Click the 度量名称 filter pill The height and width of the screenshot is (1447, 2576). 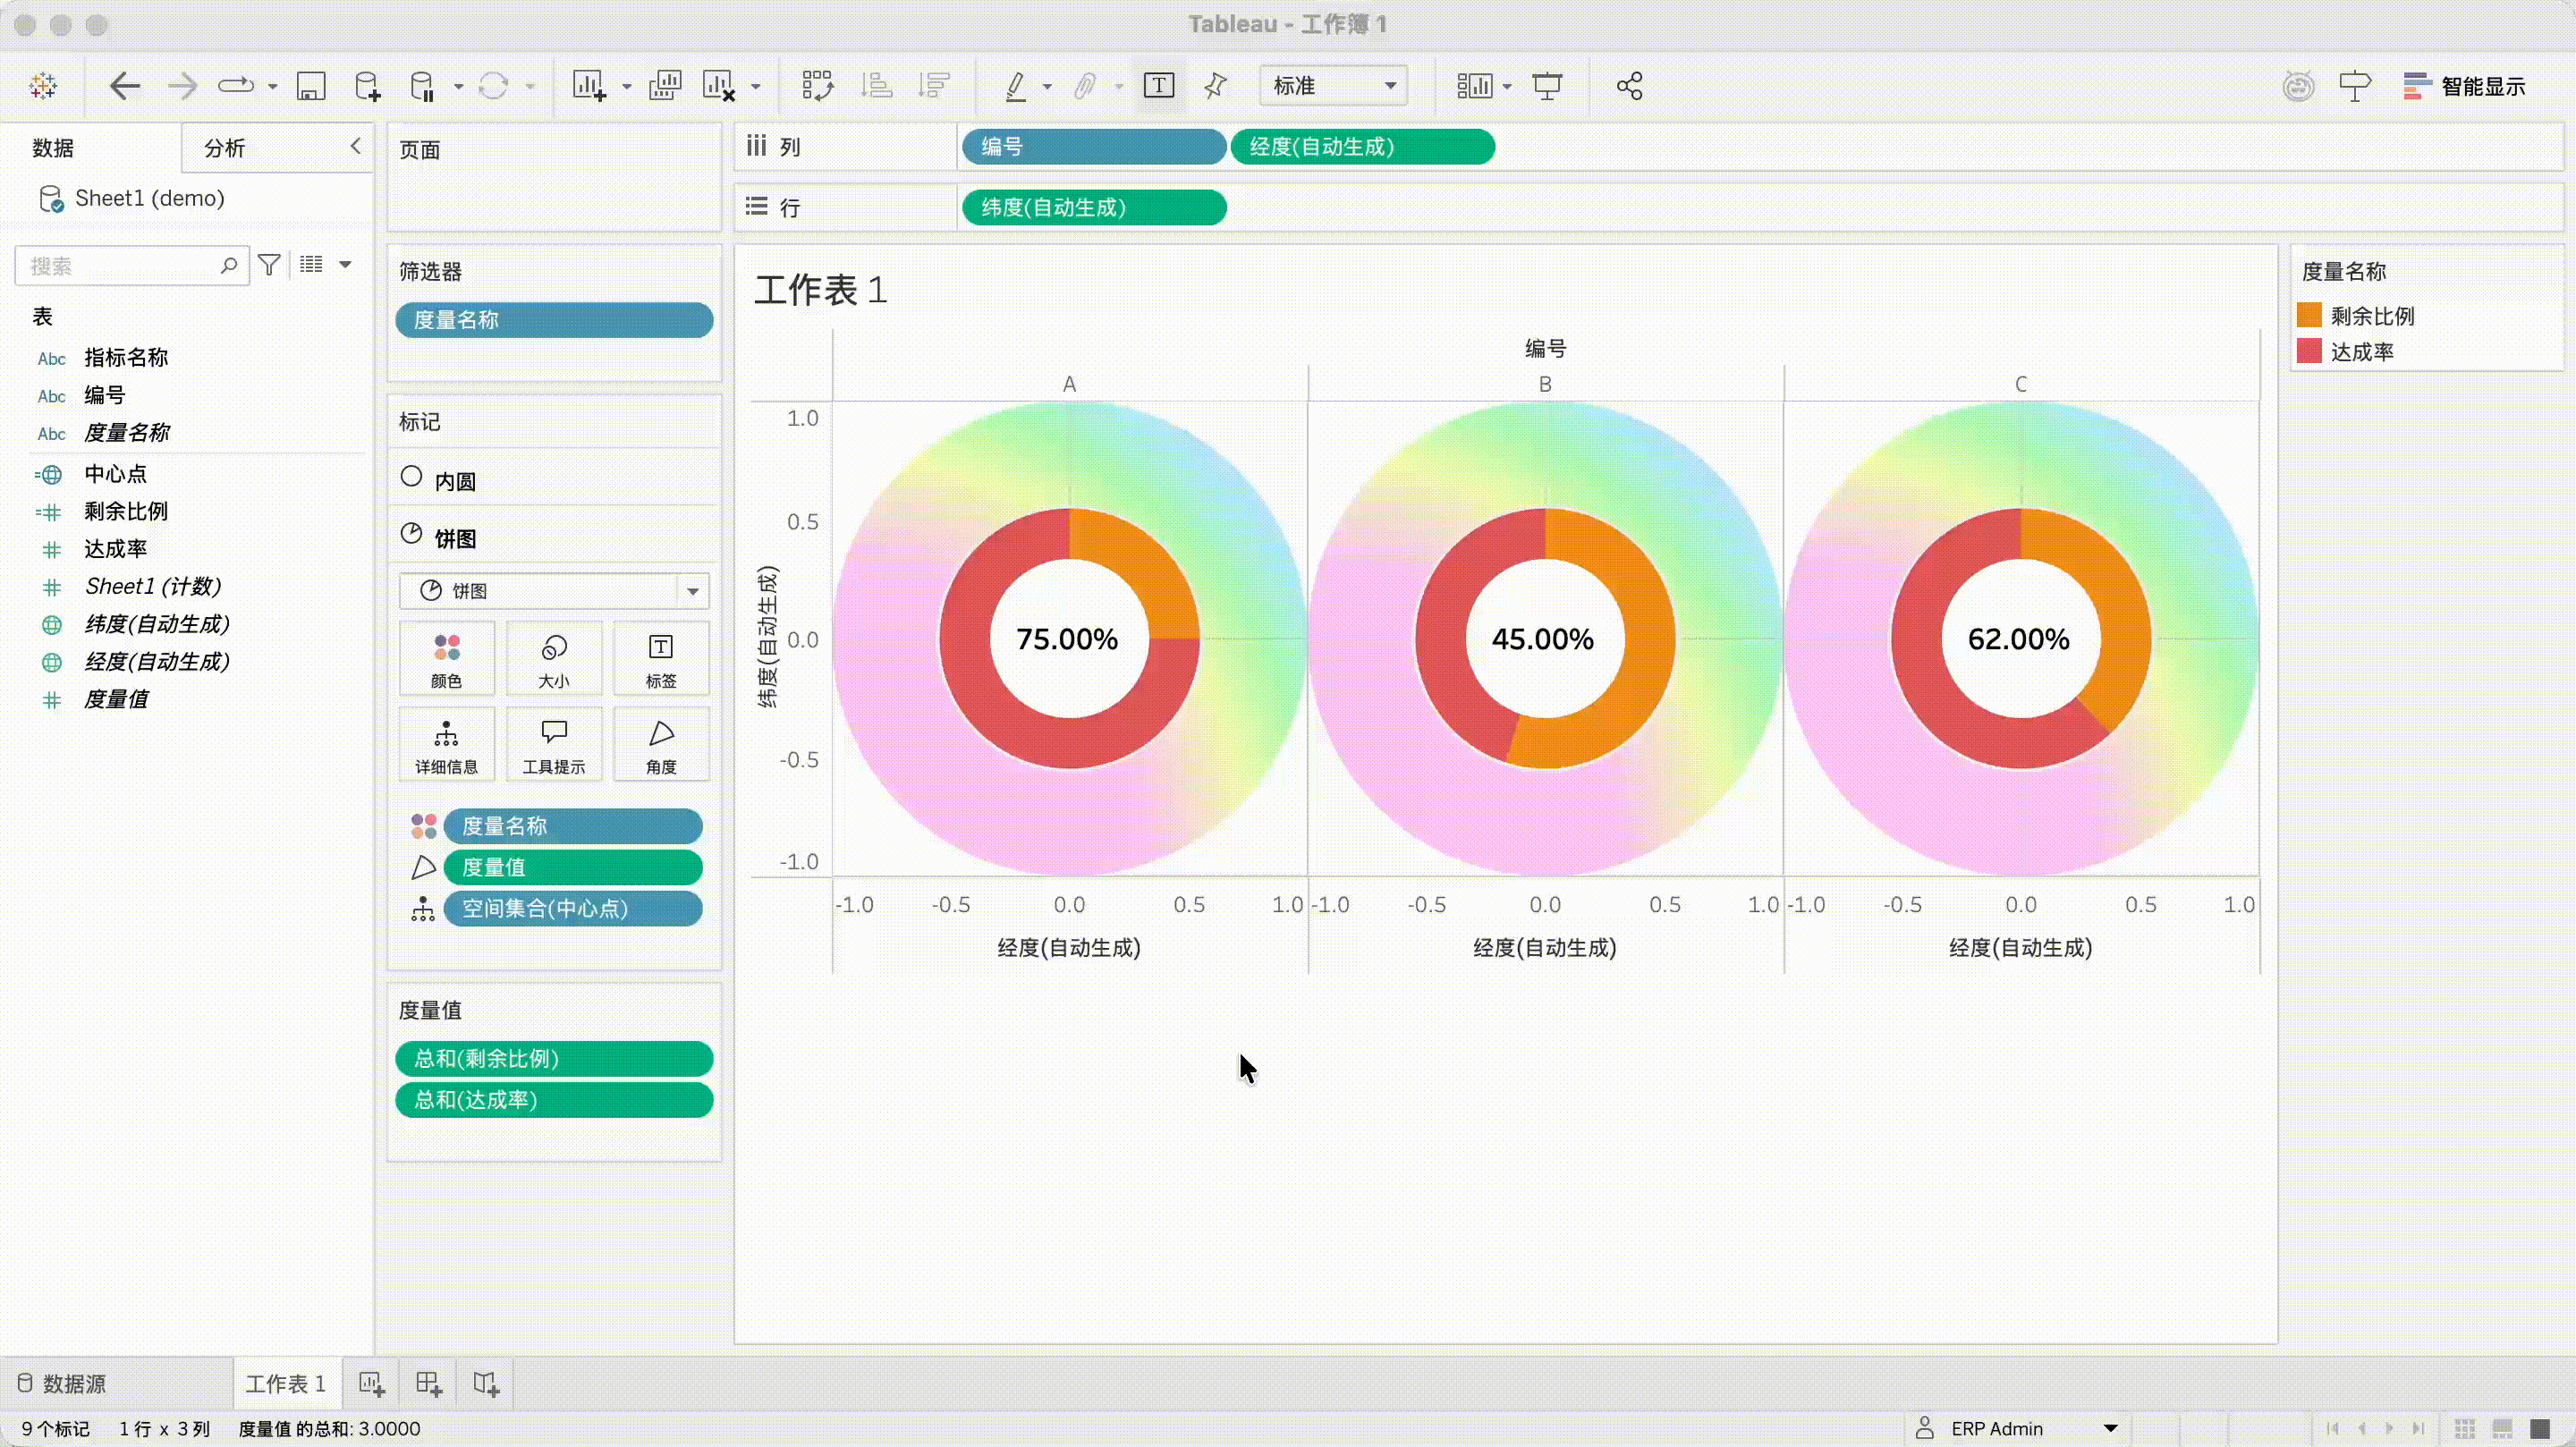coord(554,320)
